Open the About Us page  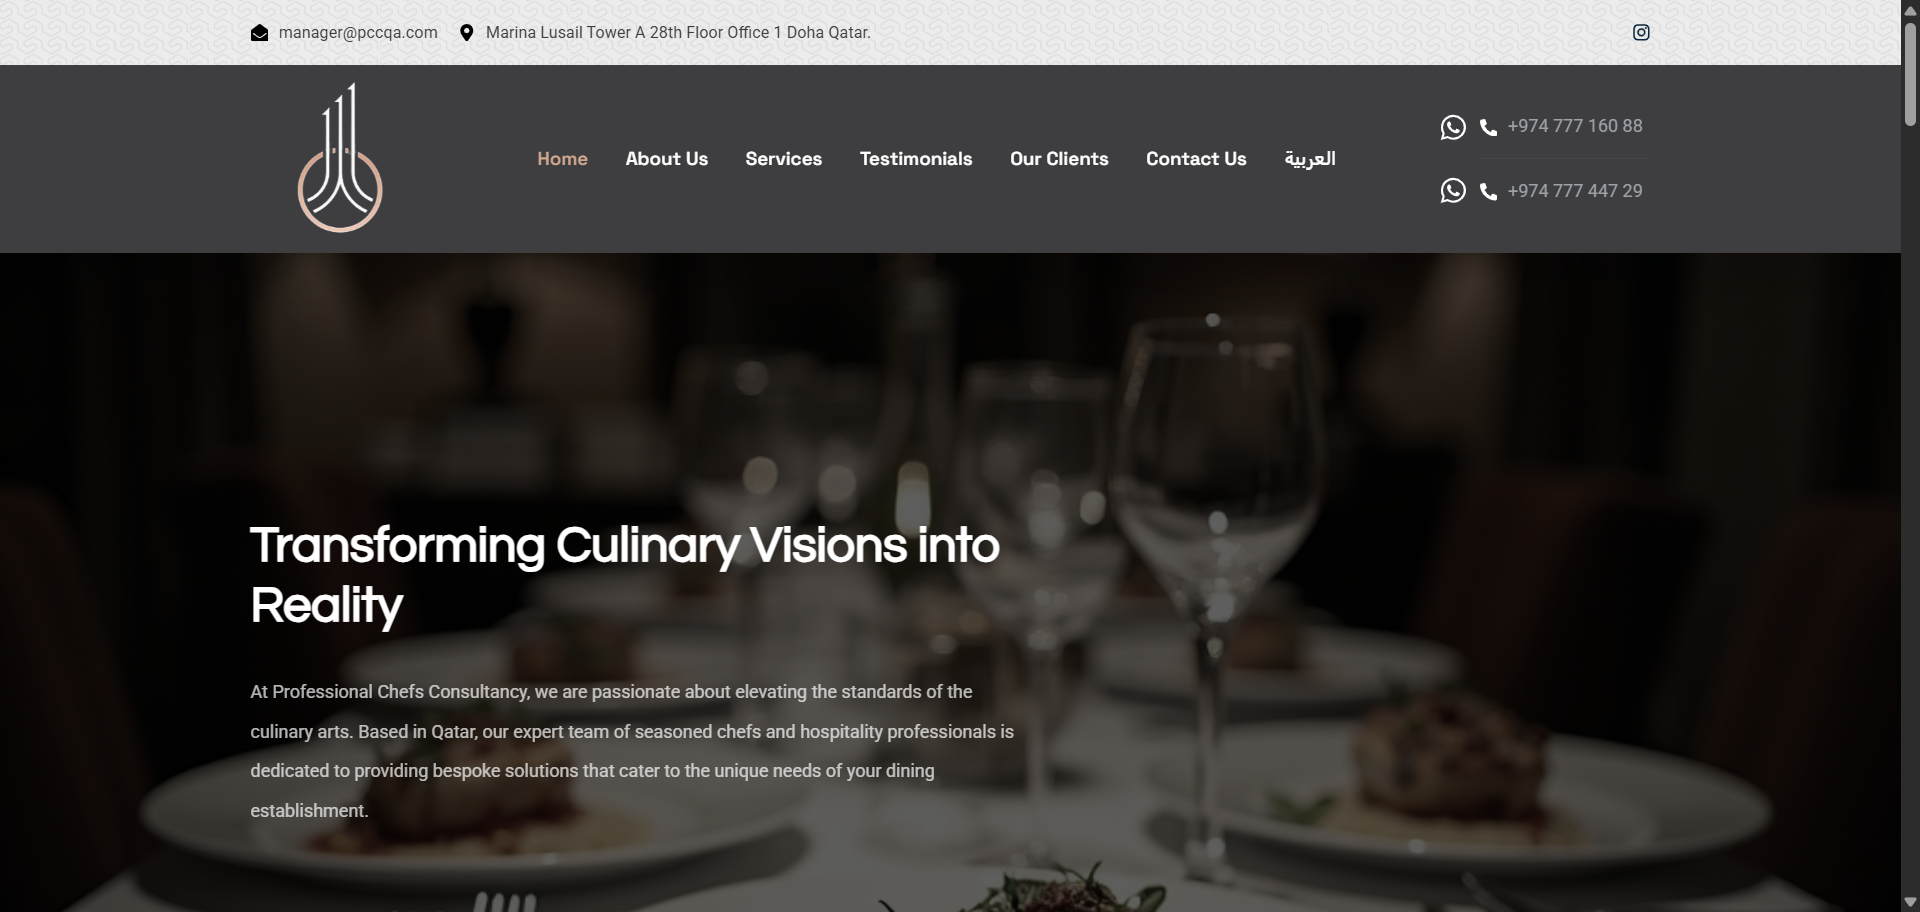point(666,159)
